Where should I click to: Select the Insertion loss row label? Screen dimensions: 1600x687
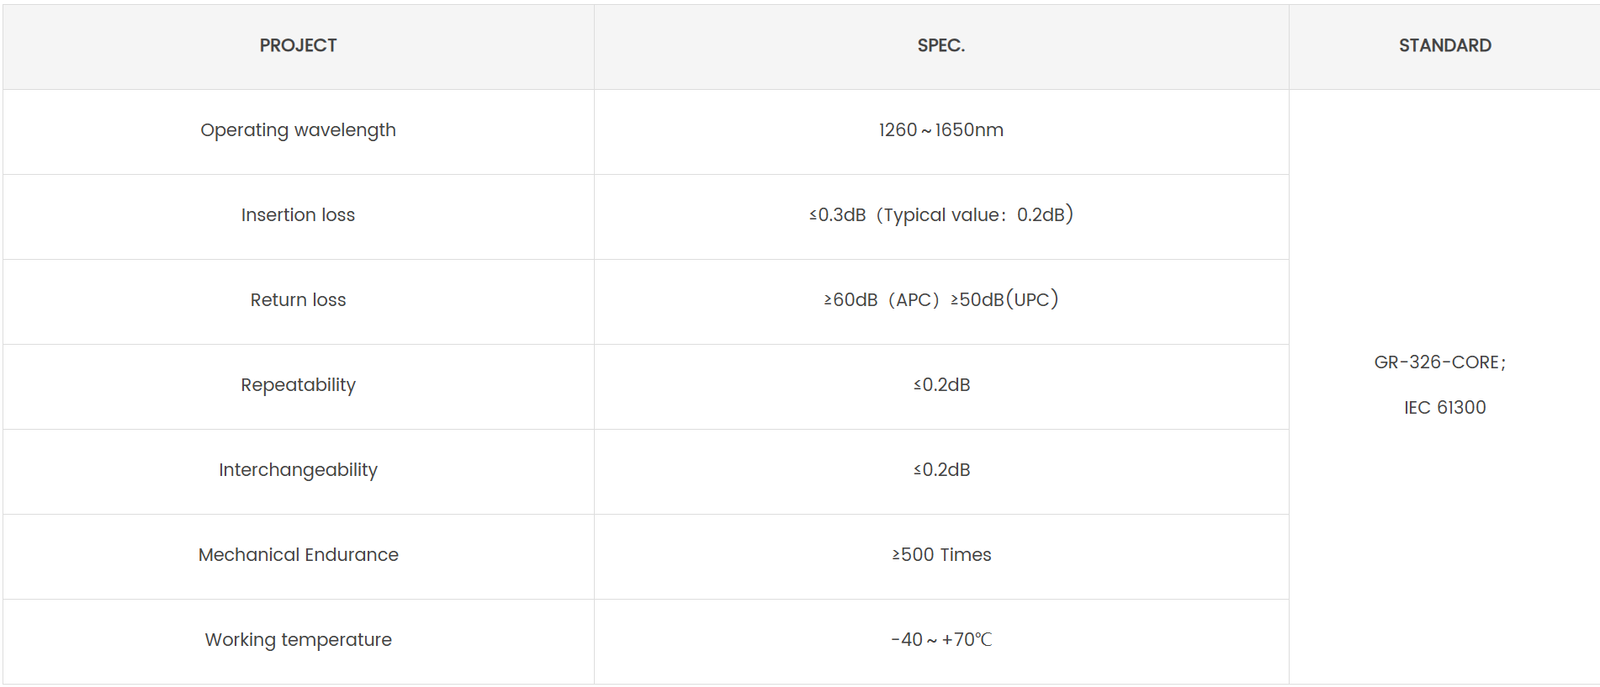point(298,215)
